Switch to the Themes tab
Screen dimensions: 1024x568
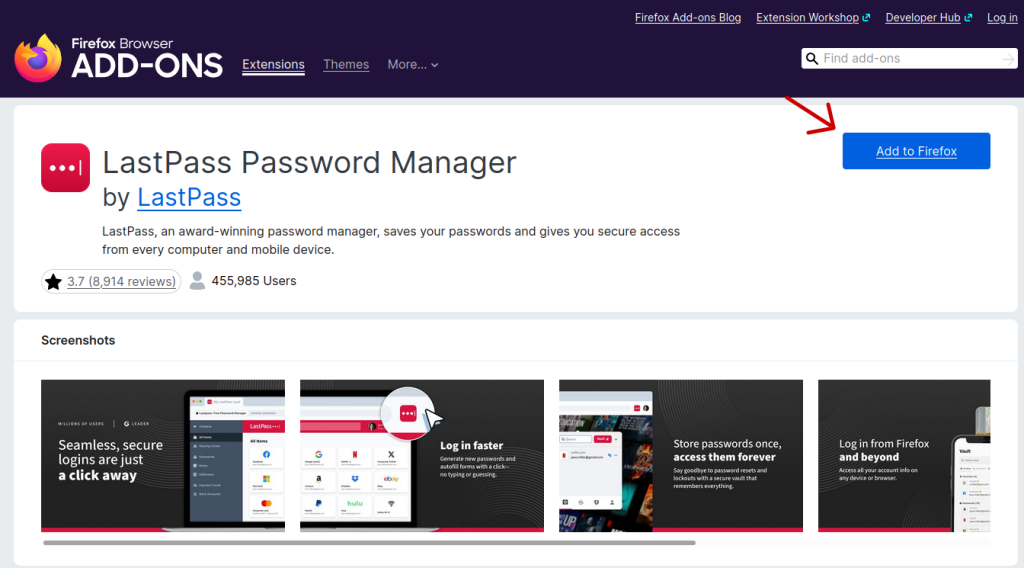click(346, 64)
